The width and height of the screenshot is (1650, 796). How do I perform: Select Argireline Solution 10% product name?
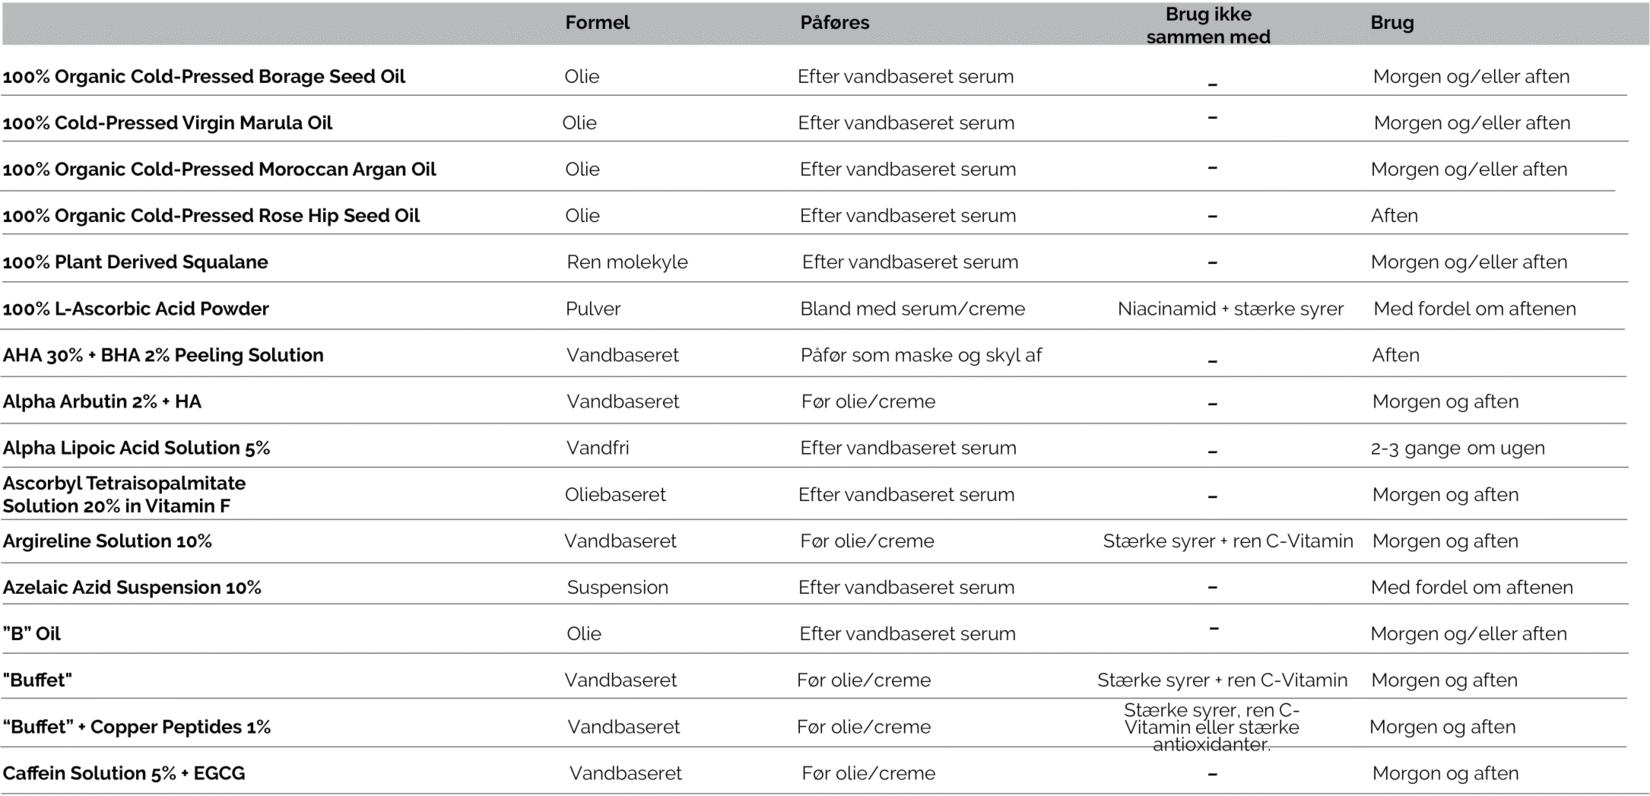point(108,541)
